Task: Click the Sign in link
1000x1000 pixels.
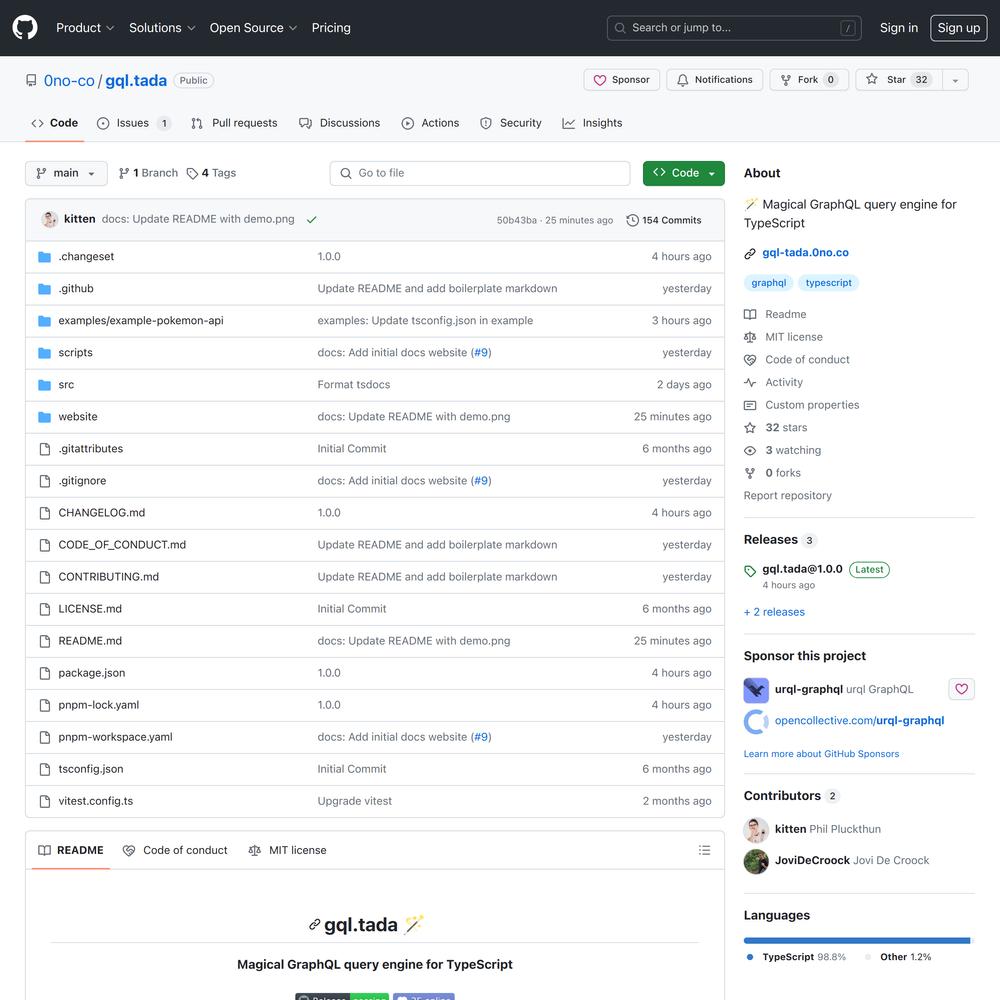Action: [899, 28]
